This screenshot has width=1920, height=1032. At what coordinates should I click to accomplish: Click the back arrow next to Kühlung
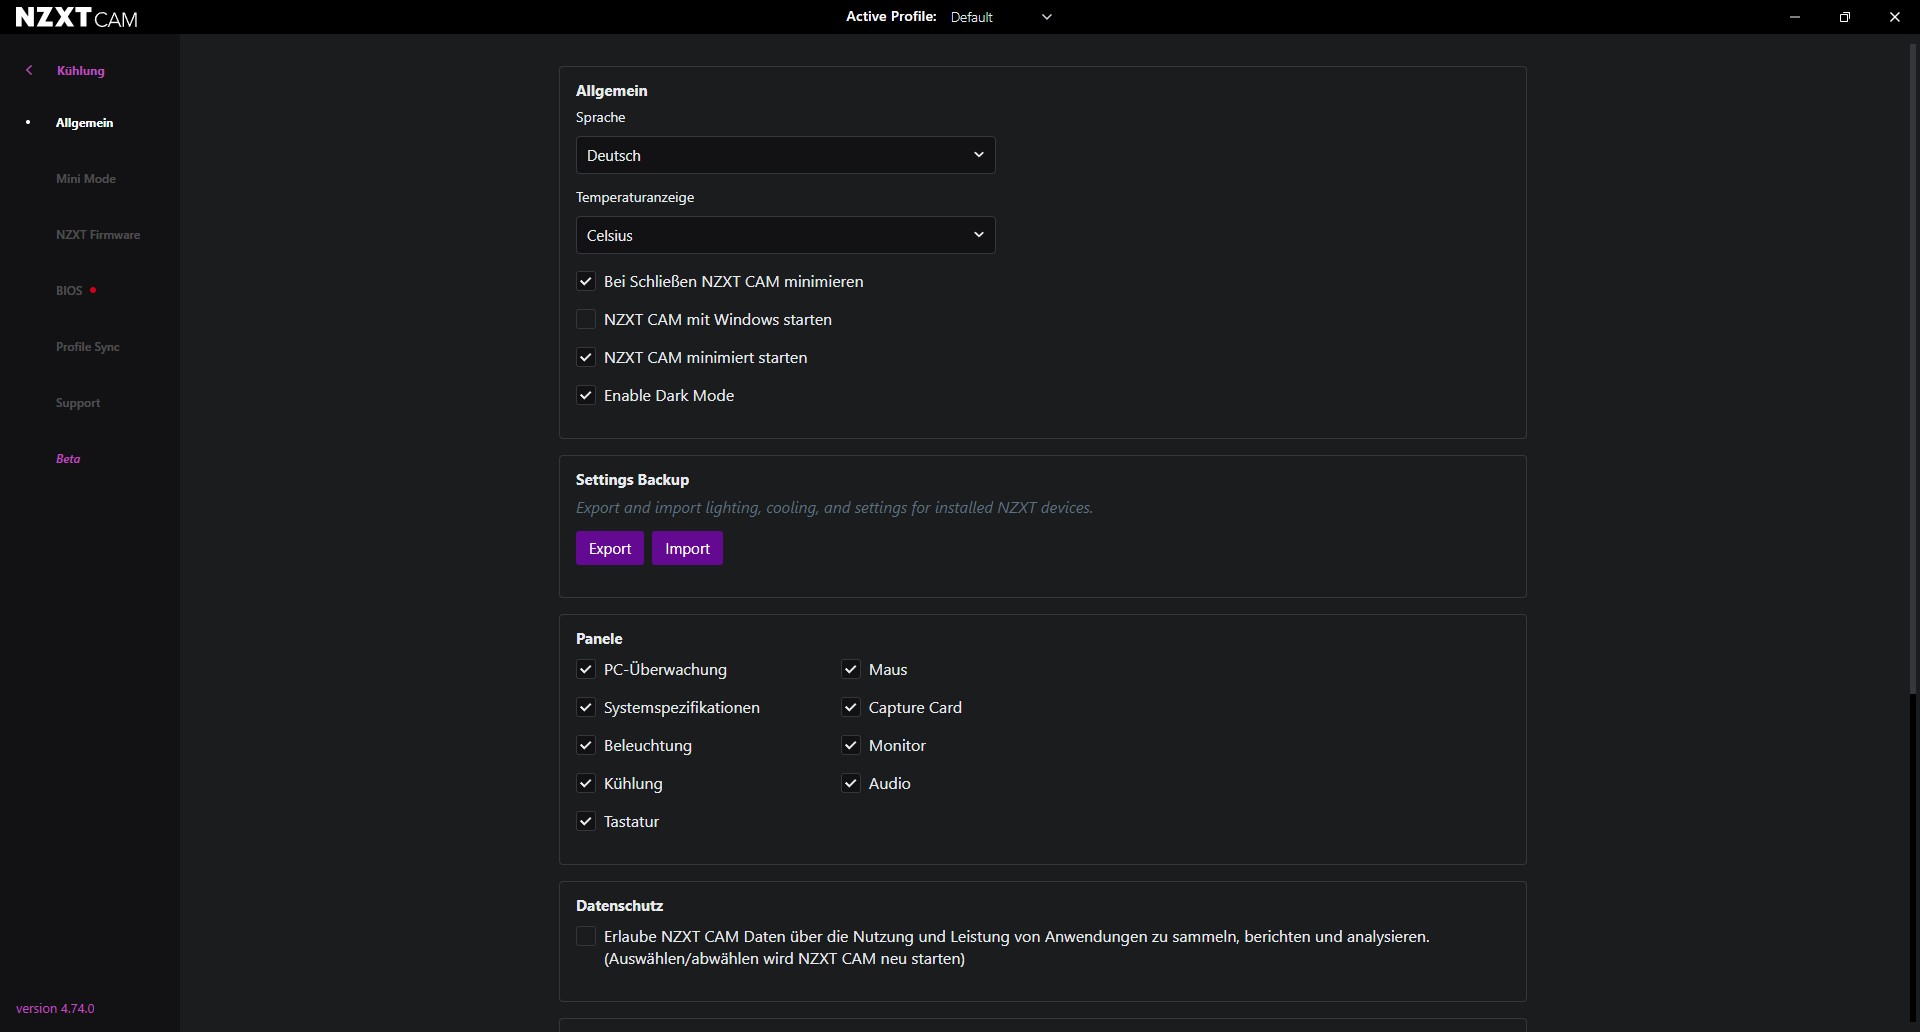click(x=29, y=70)
